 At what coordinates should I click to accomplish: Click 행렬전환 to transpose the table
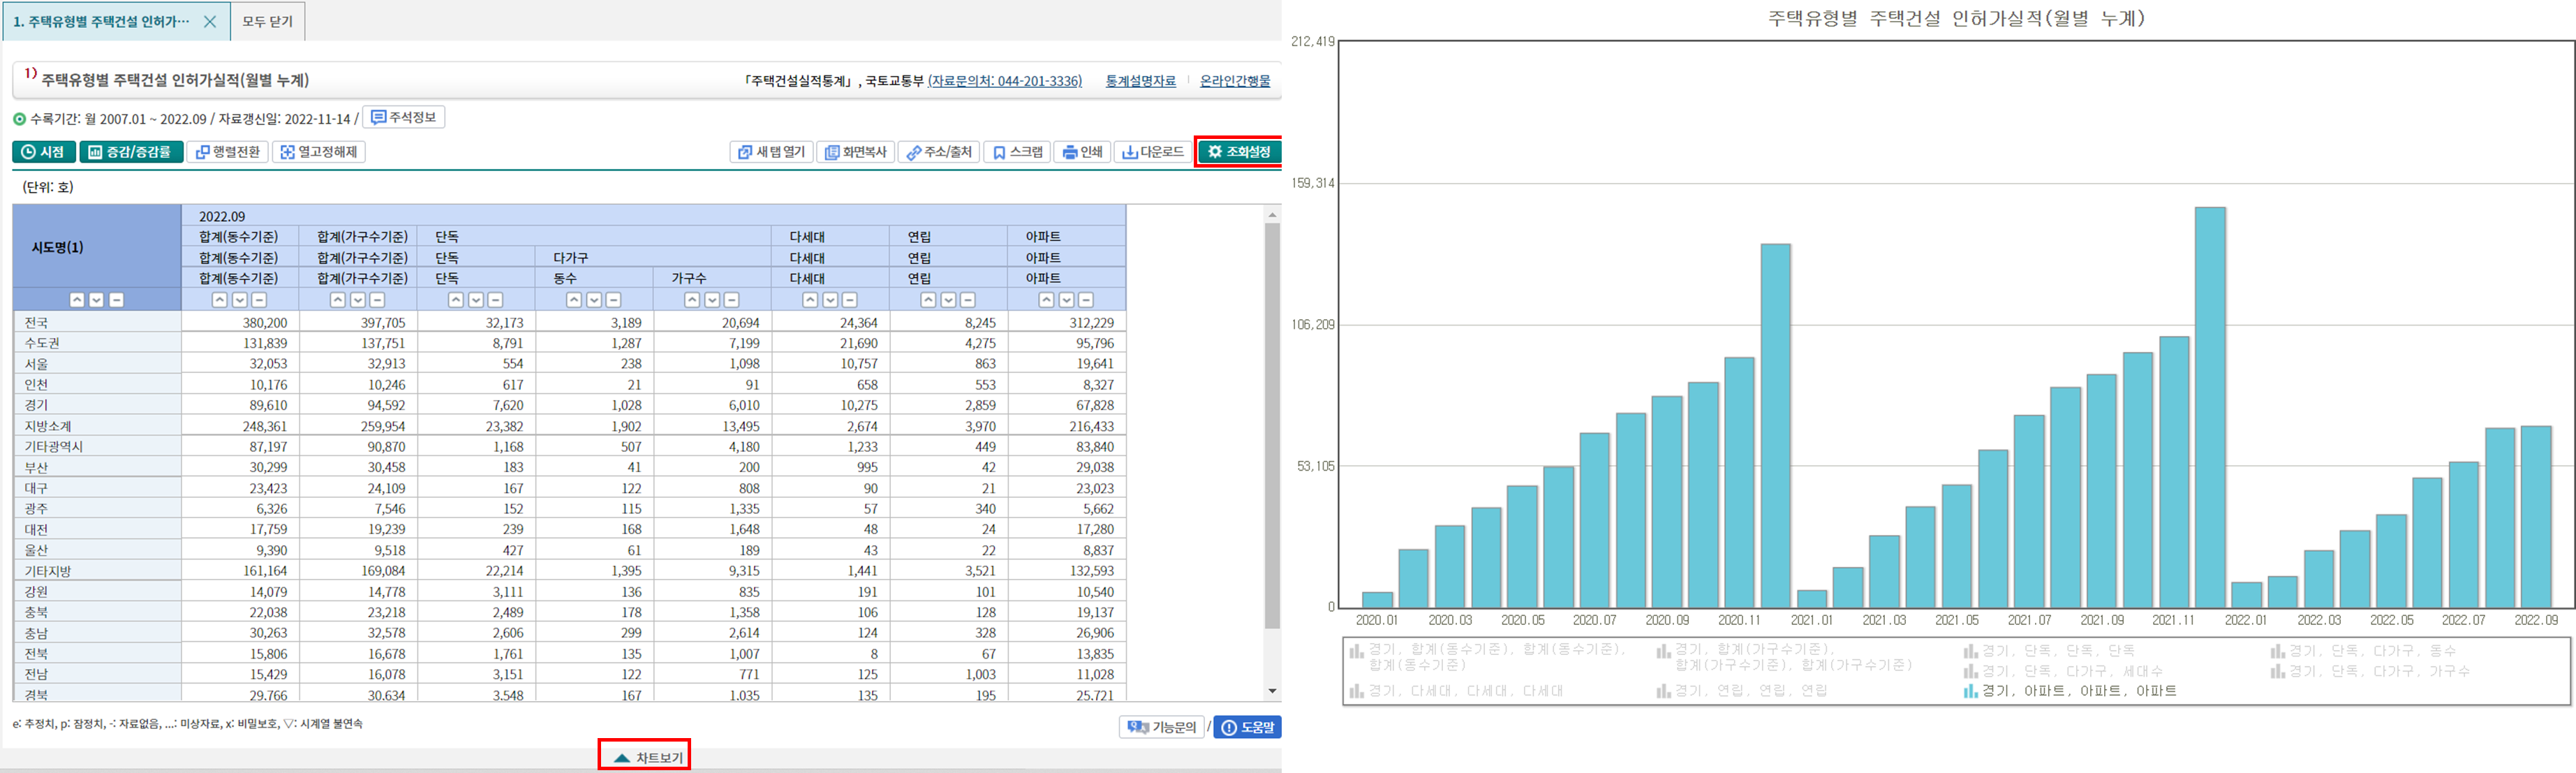(228, 152)
